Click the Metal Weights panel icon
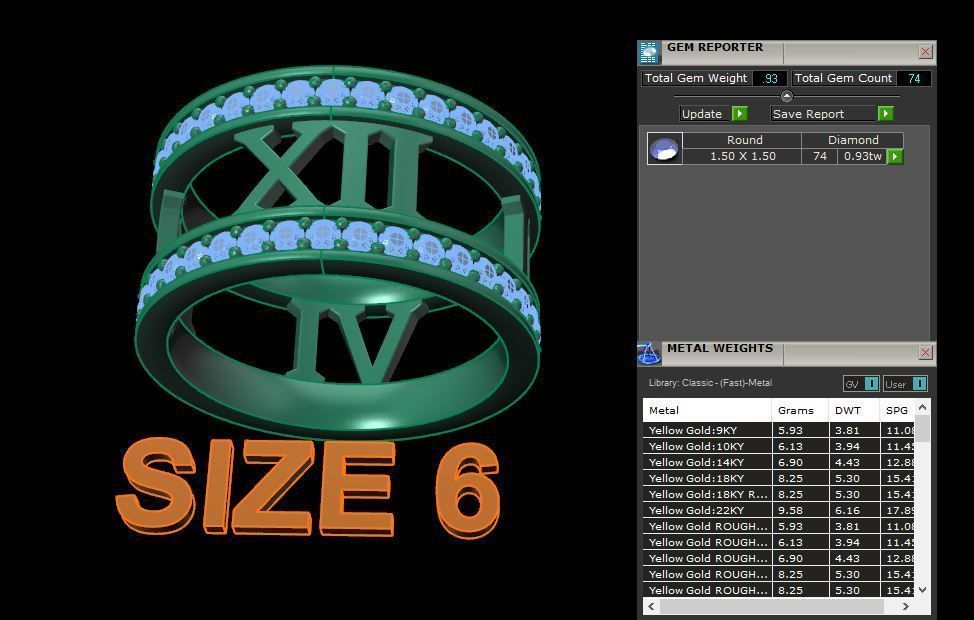Viewport: 974px width, 620px height. pyautogui.click(x=649, y=353)
